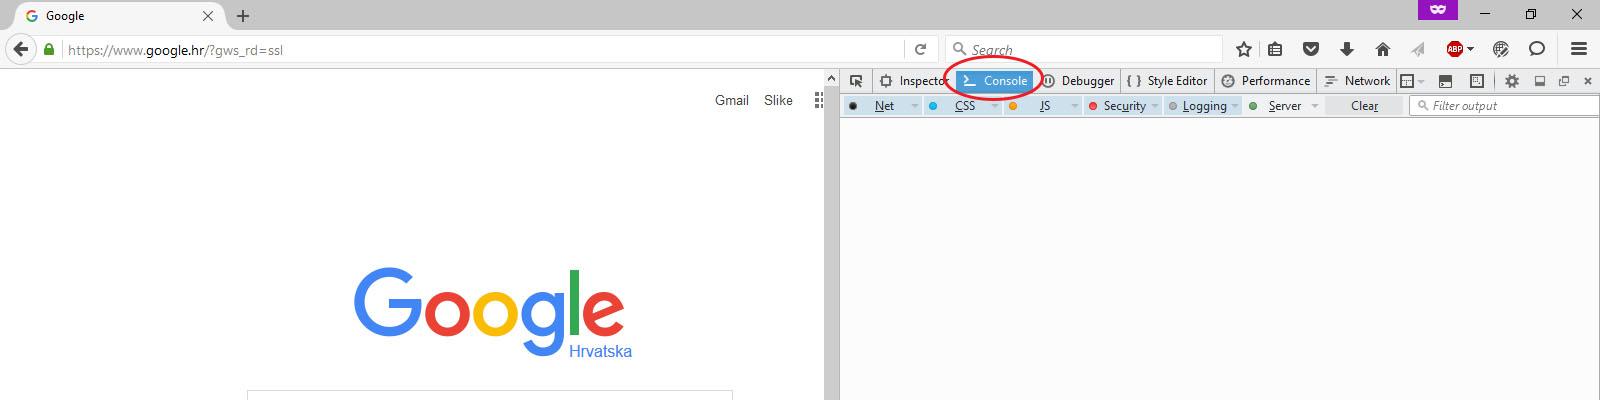
Task: Open a new tab with plus button
Action: tap(243, 16)
